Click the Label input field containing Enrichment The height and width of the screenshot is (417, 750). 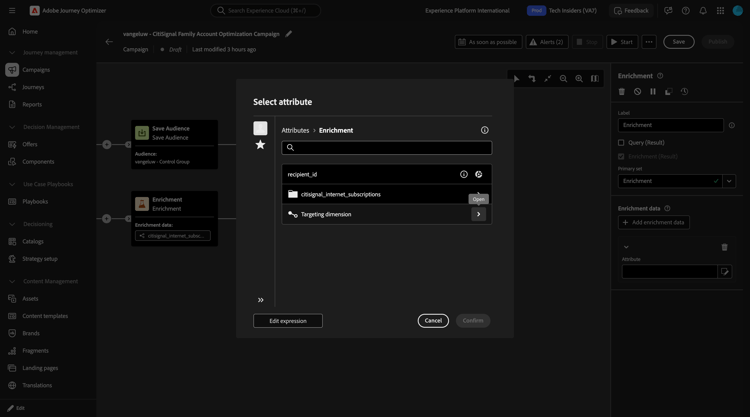(x=671, y=125)
